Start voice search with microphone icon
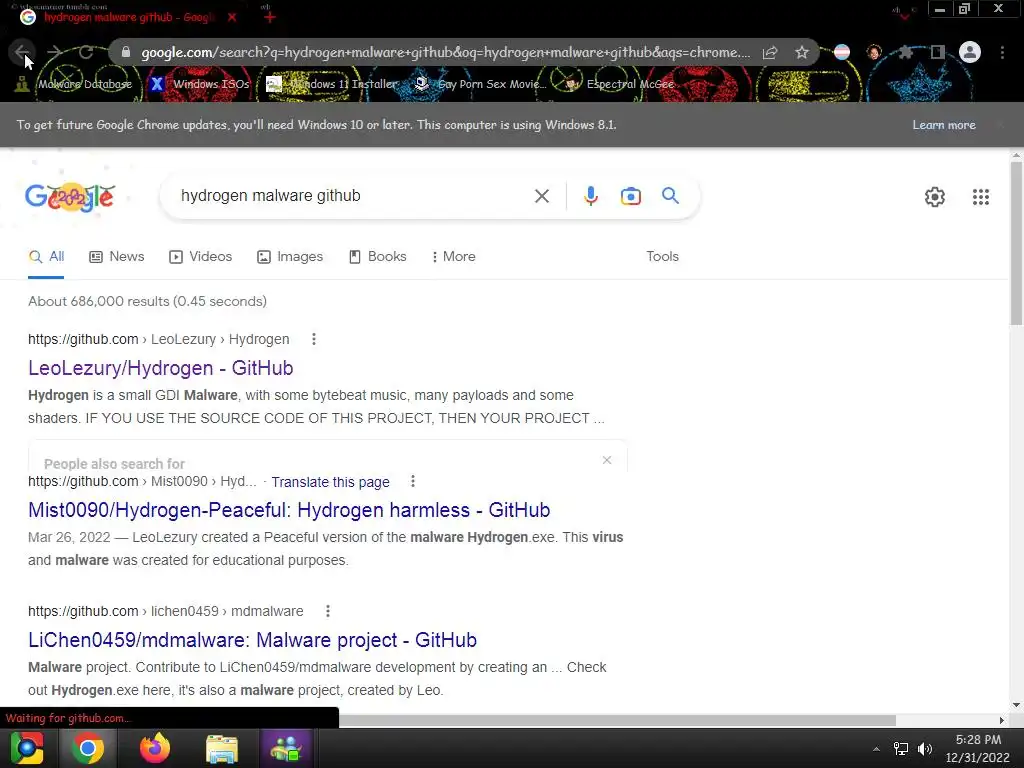 (590, 196)
